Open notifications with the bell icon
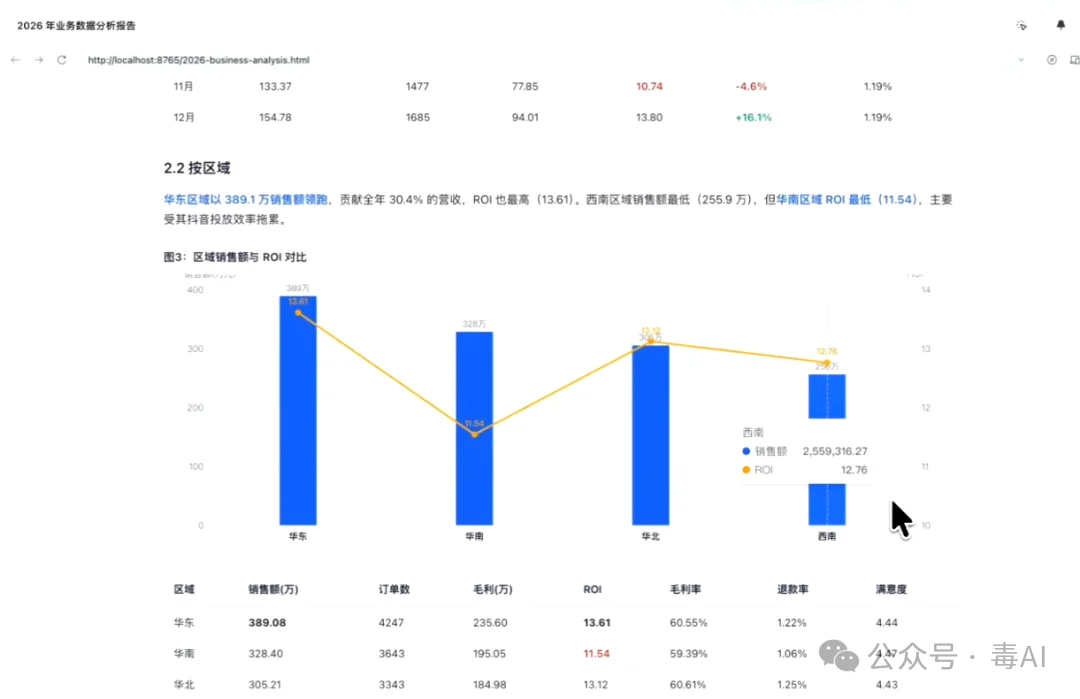Viewport: 1080px width, 699px height. [1061, 25]
